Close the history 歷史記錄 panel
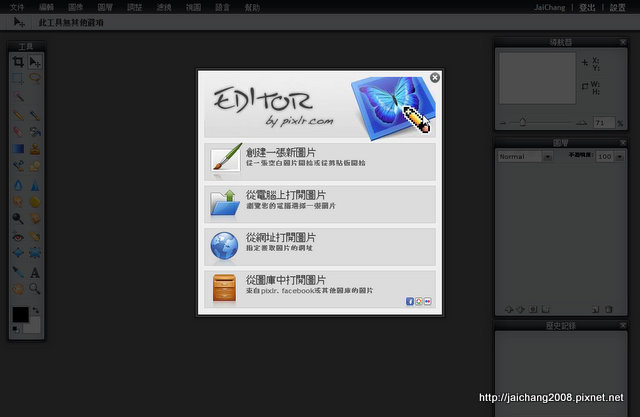640x417 pixels. tap(623, 325)
